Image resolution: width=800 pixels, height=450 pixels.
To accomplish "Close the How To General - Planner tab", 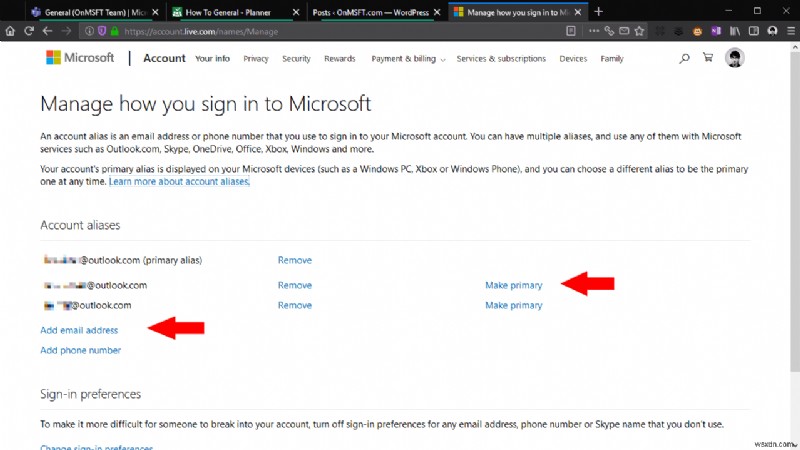I will pos(296,12).
